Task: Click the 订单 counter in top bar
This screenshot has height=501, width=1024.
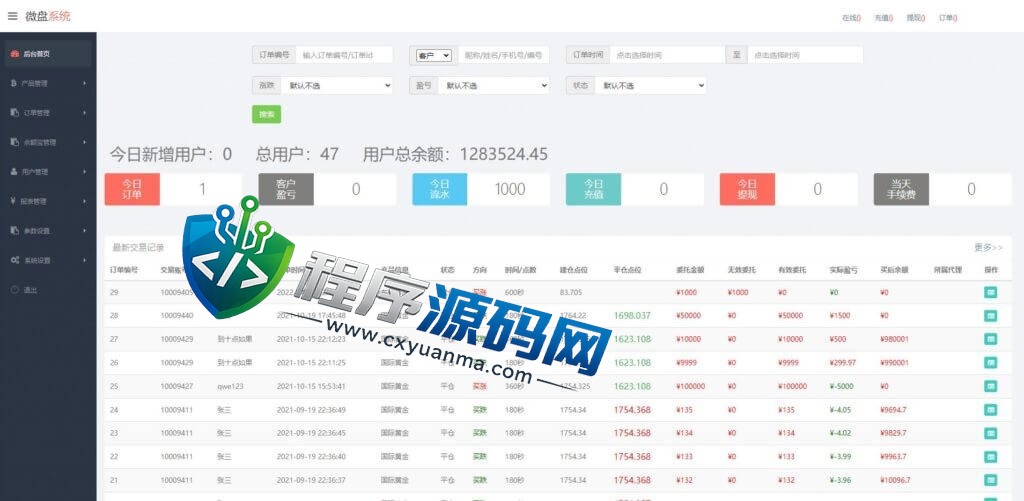Action: [948, 18]
